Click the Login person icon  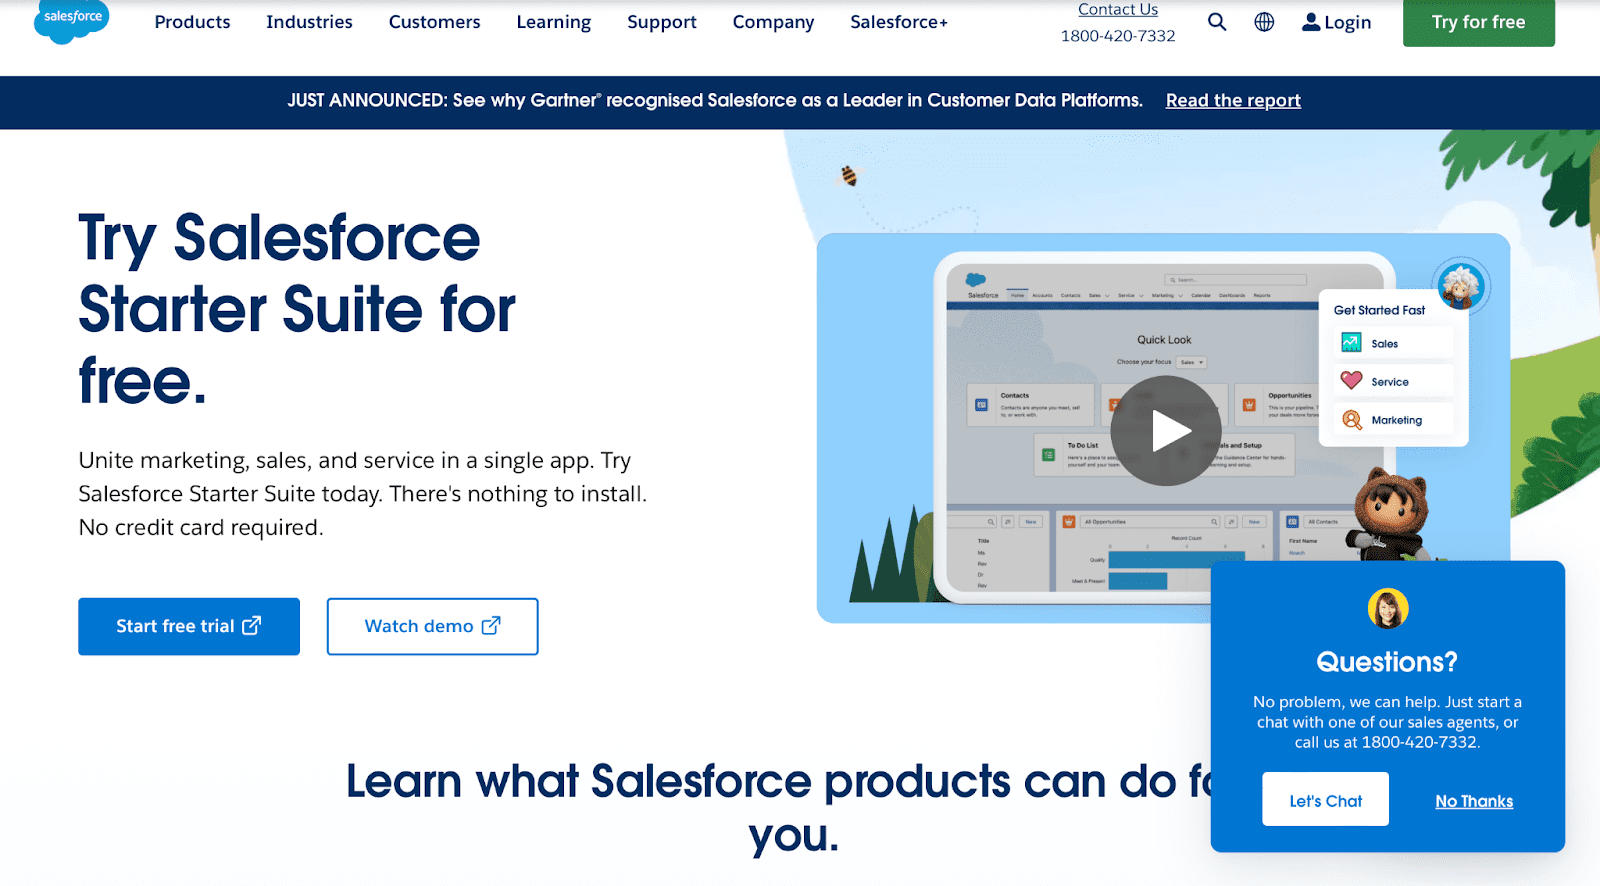coord(1311,22)
